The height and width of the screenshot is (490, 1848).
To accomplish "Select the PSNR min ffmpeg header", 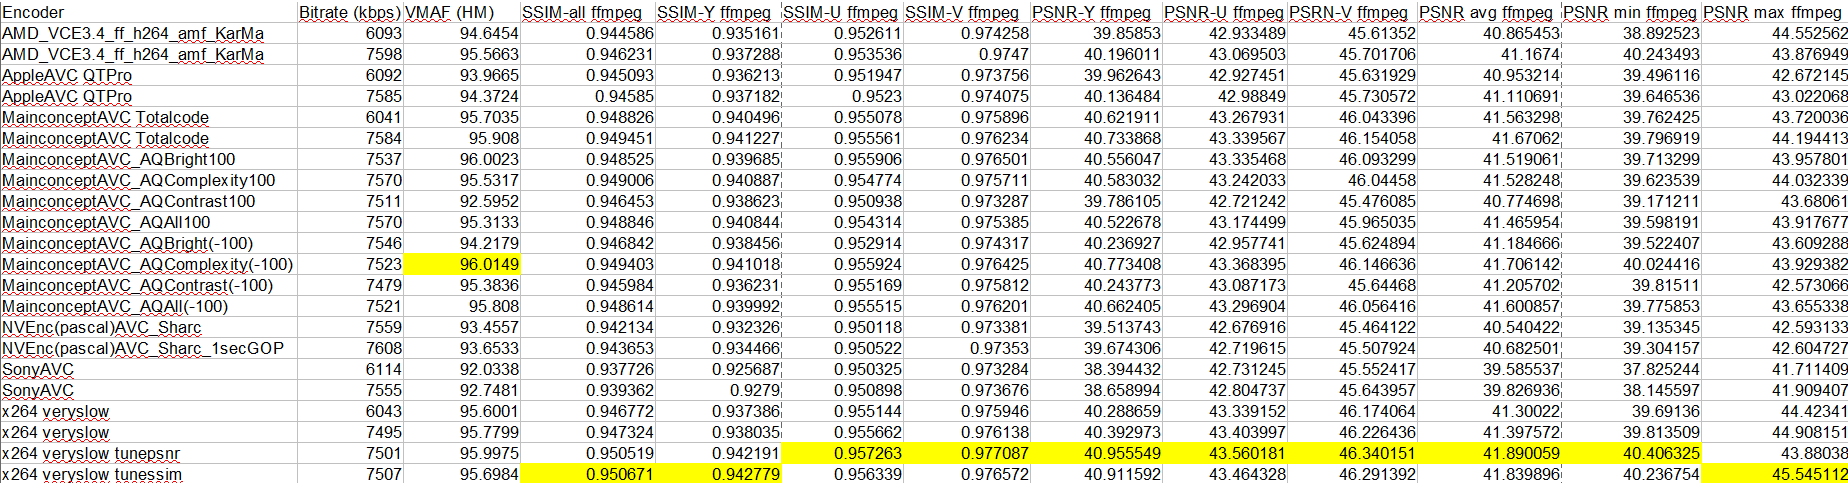I will coord(1631,12).
